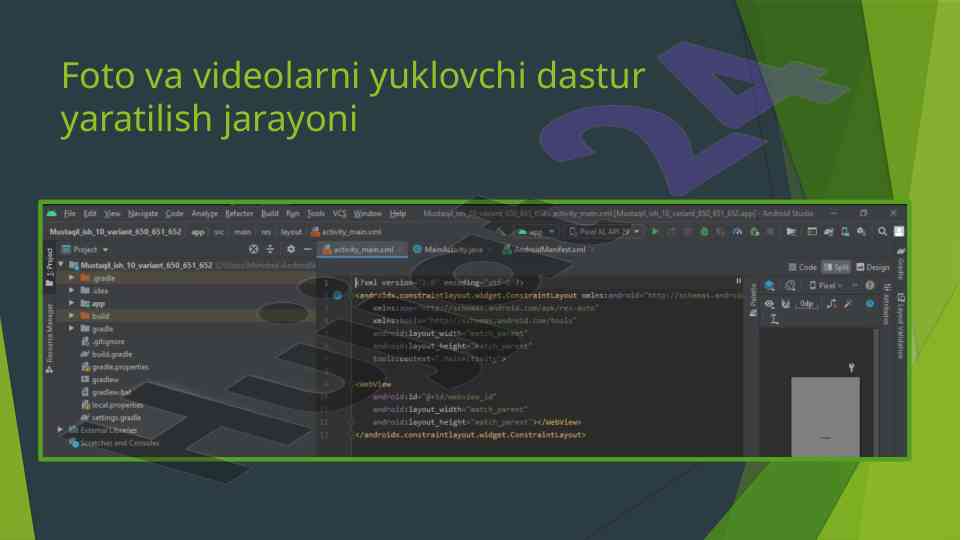
Task: Click the Search Everywhere magnifier icon
Action: tap(883, 231)
